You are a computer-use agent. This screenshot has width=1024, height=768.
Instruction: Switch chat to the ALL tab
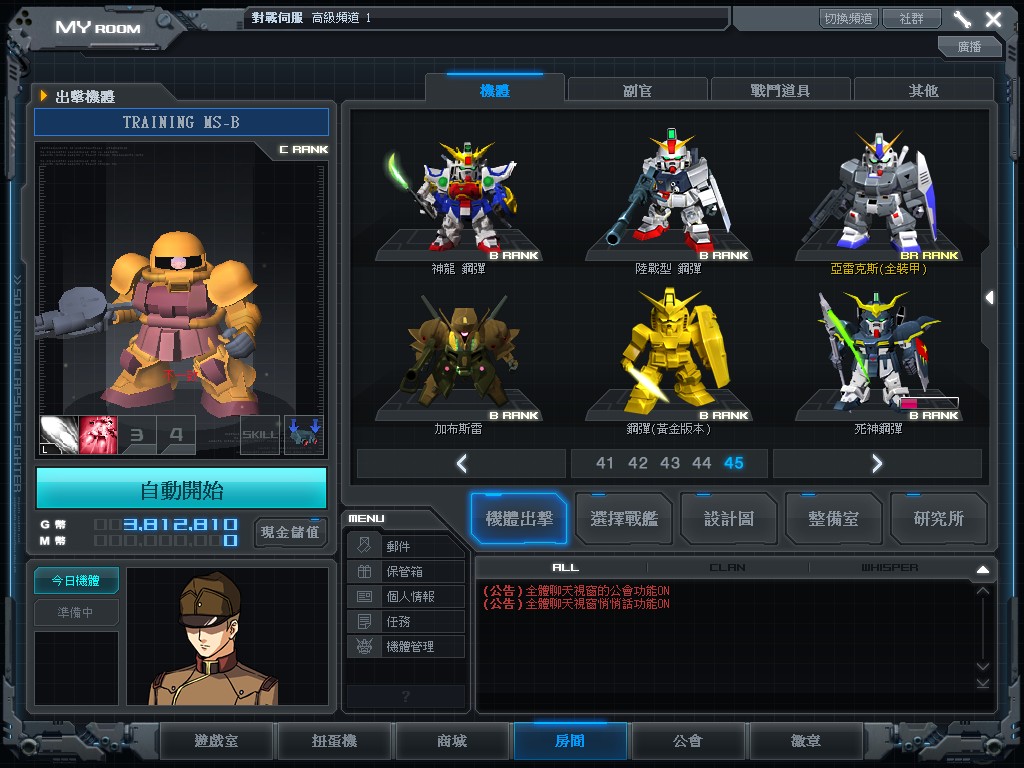[x=566, y=568]
